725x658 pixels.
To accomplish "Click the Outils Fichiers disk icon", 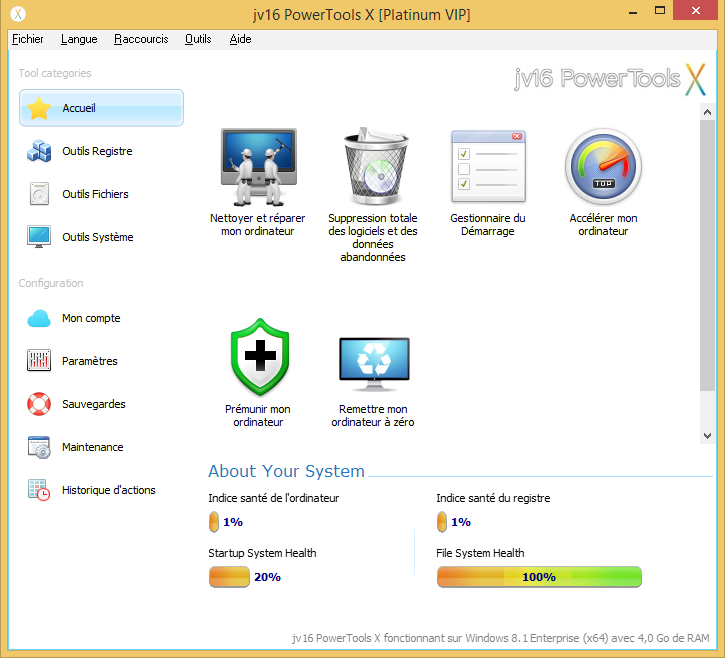I will 39,194.
